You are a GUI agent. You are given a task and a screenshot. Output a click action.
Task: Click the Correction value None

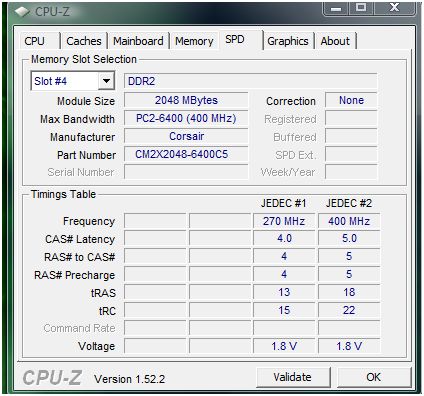(351, 100)
